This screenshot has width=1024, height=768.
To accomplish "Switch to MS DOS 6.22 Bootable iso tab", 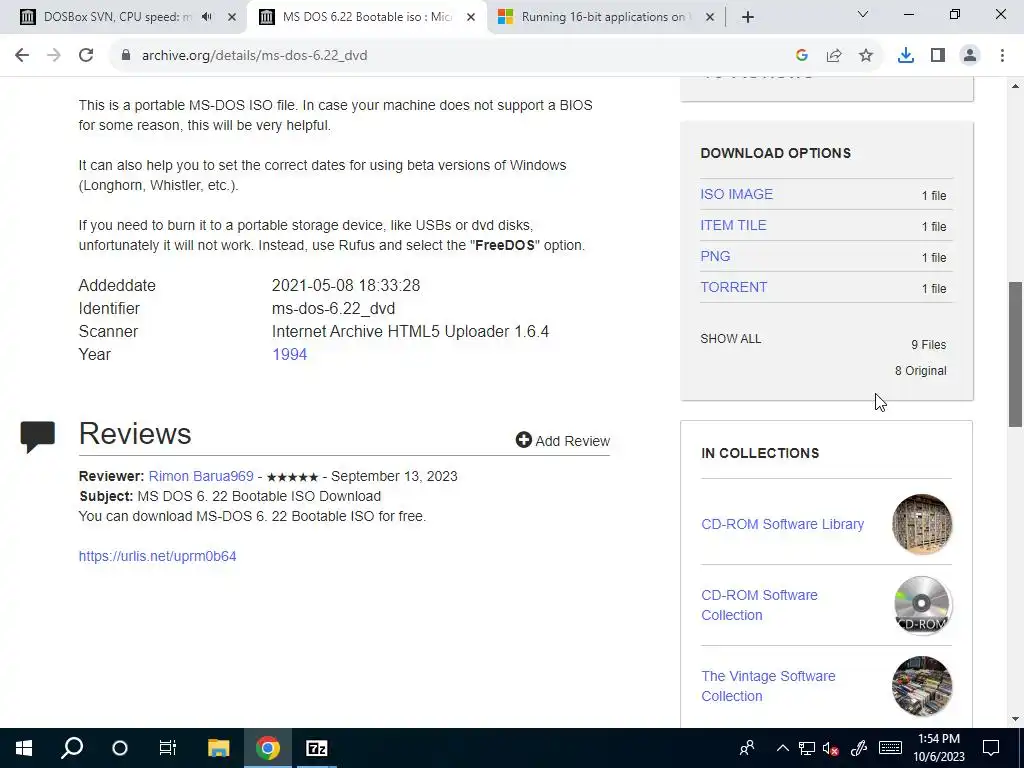I will pos(366,17).
